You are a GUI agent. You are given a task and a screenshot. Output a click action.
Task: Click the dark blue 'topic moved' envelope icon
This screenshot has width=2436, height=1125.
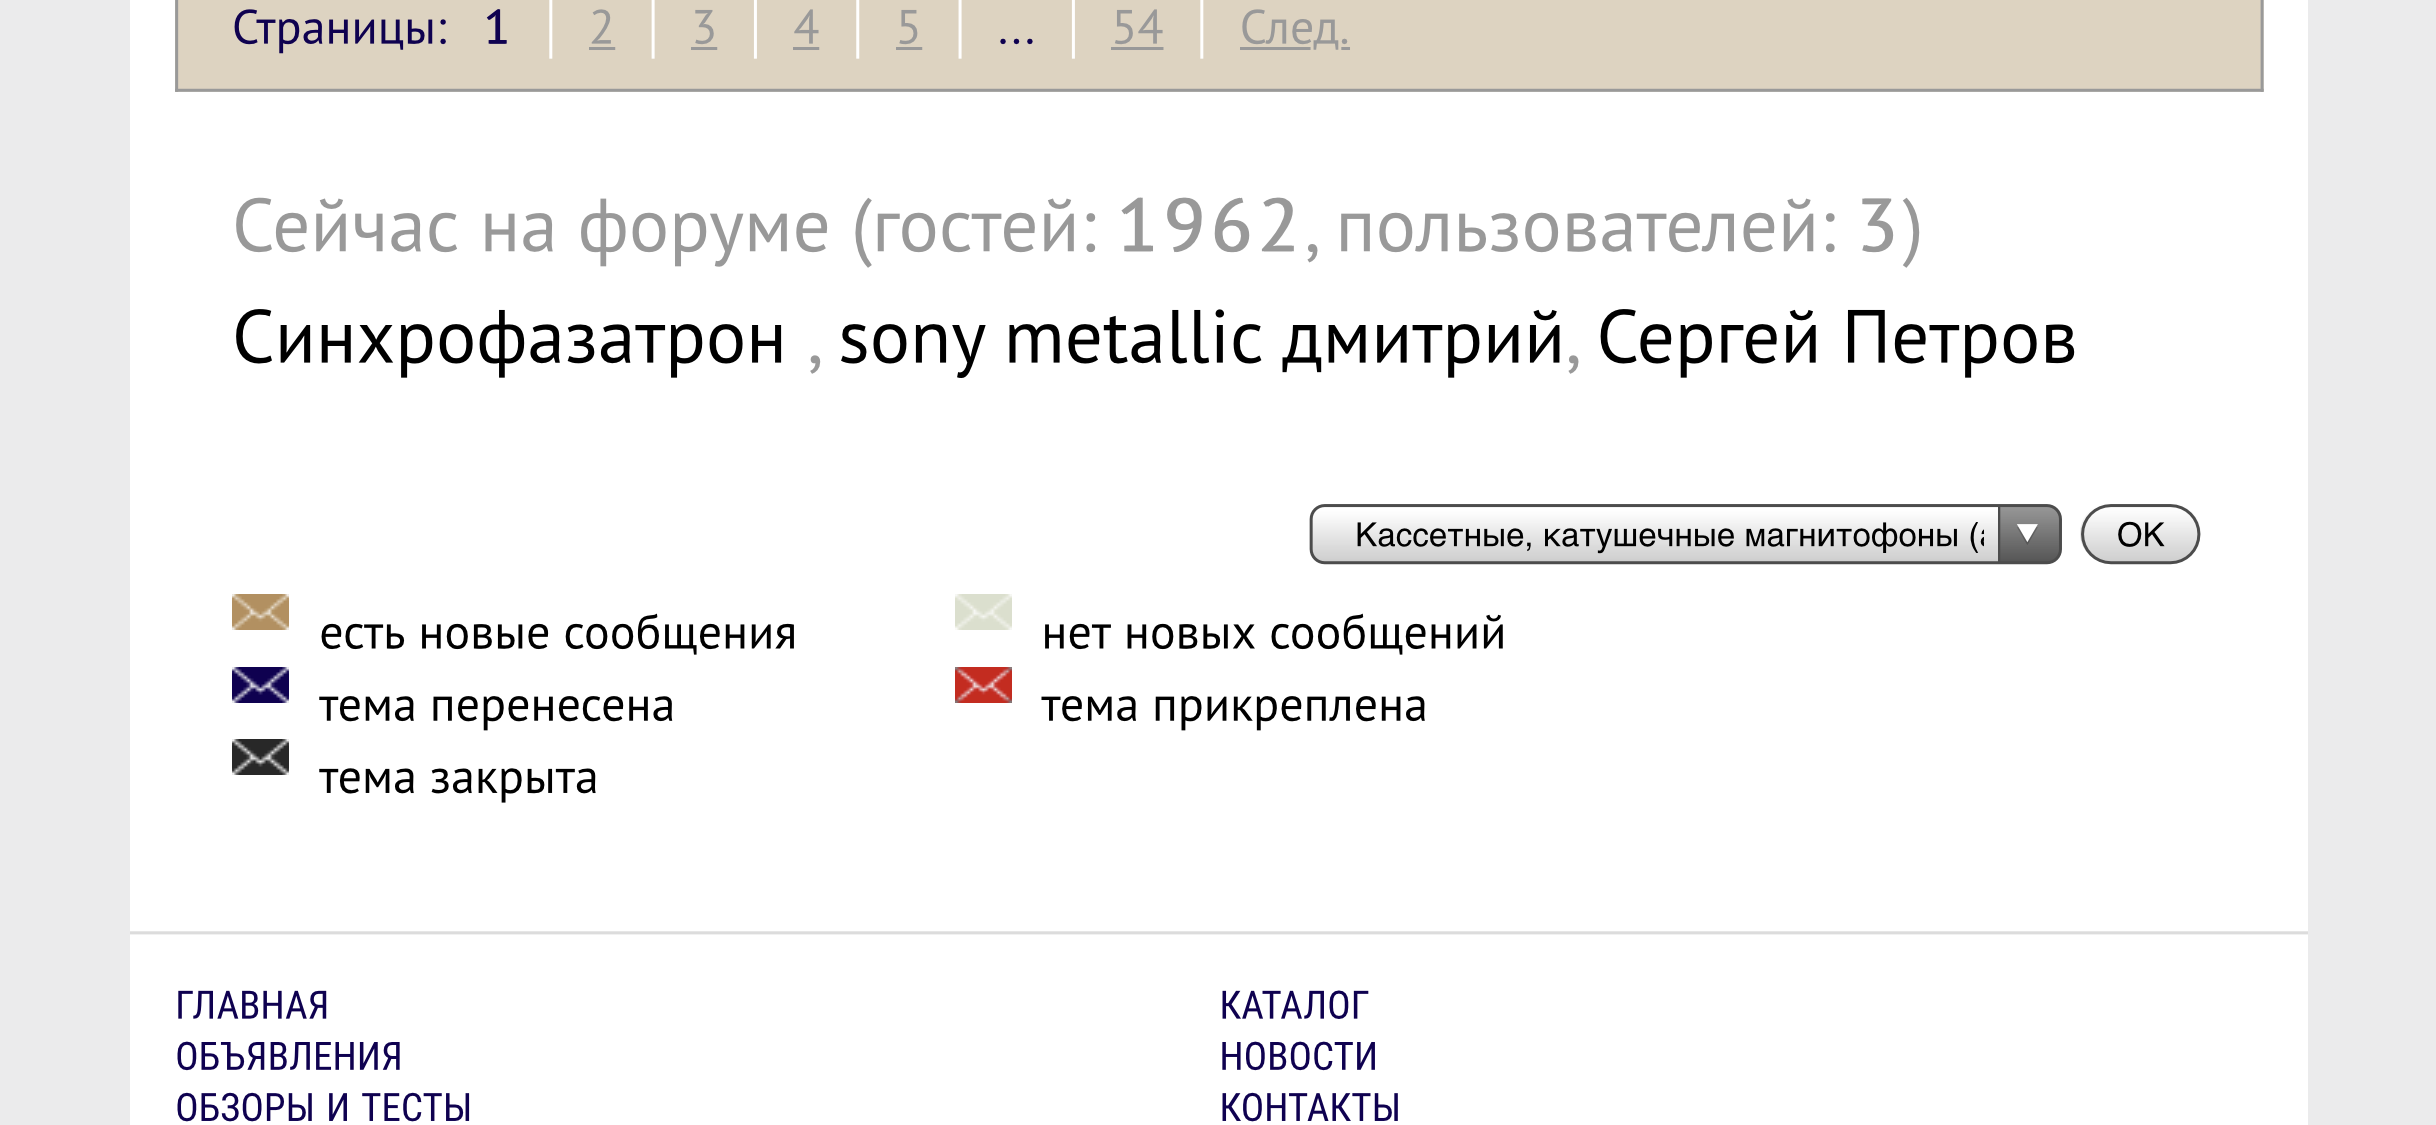tap(260, 685)
